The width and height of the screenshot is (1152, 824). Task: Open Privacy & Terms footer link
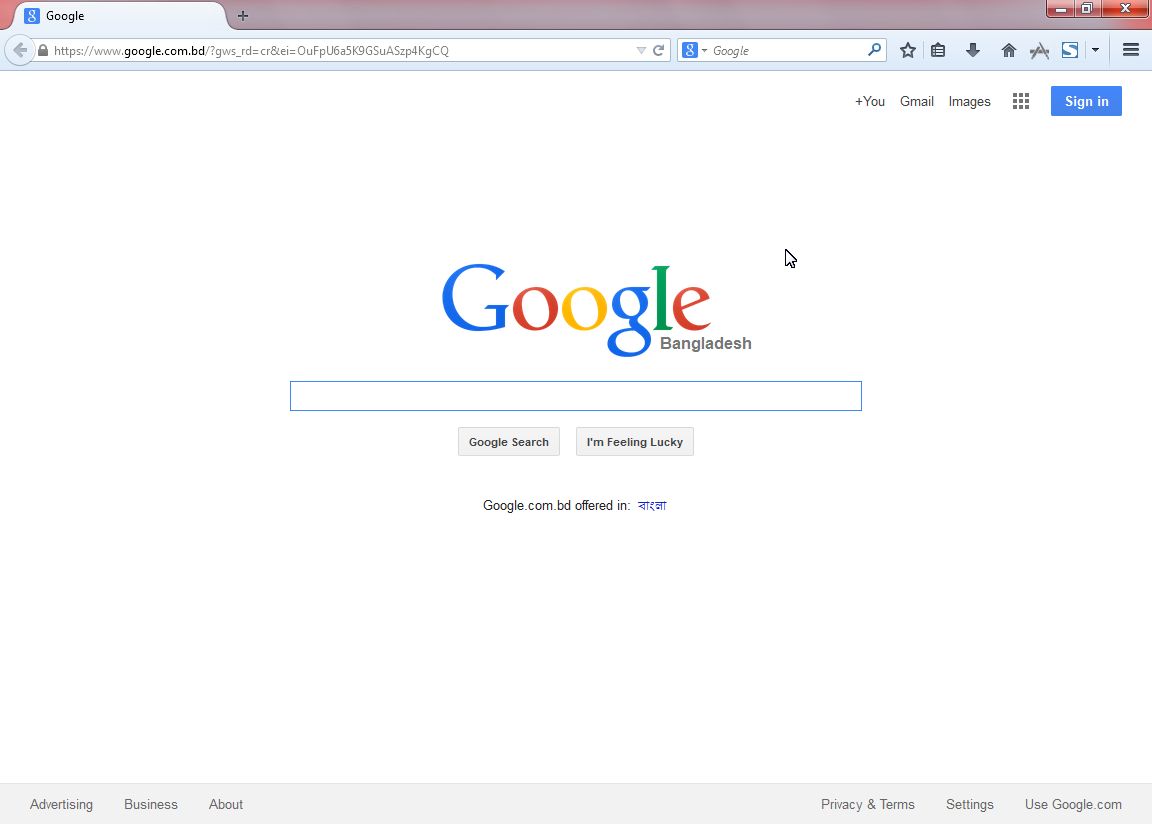(x=868, y=804)
